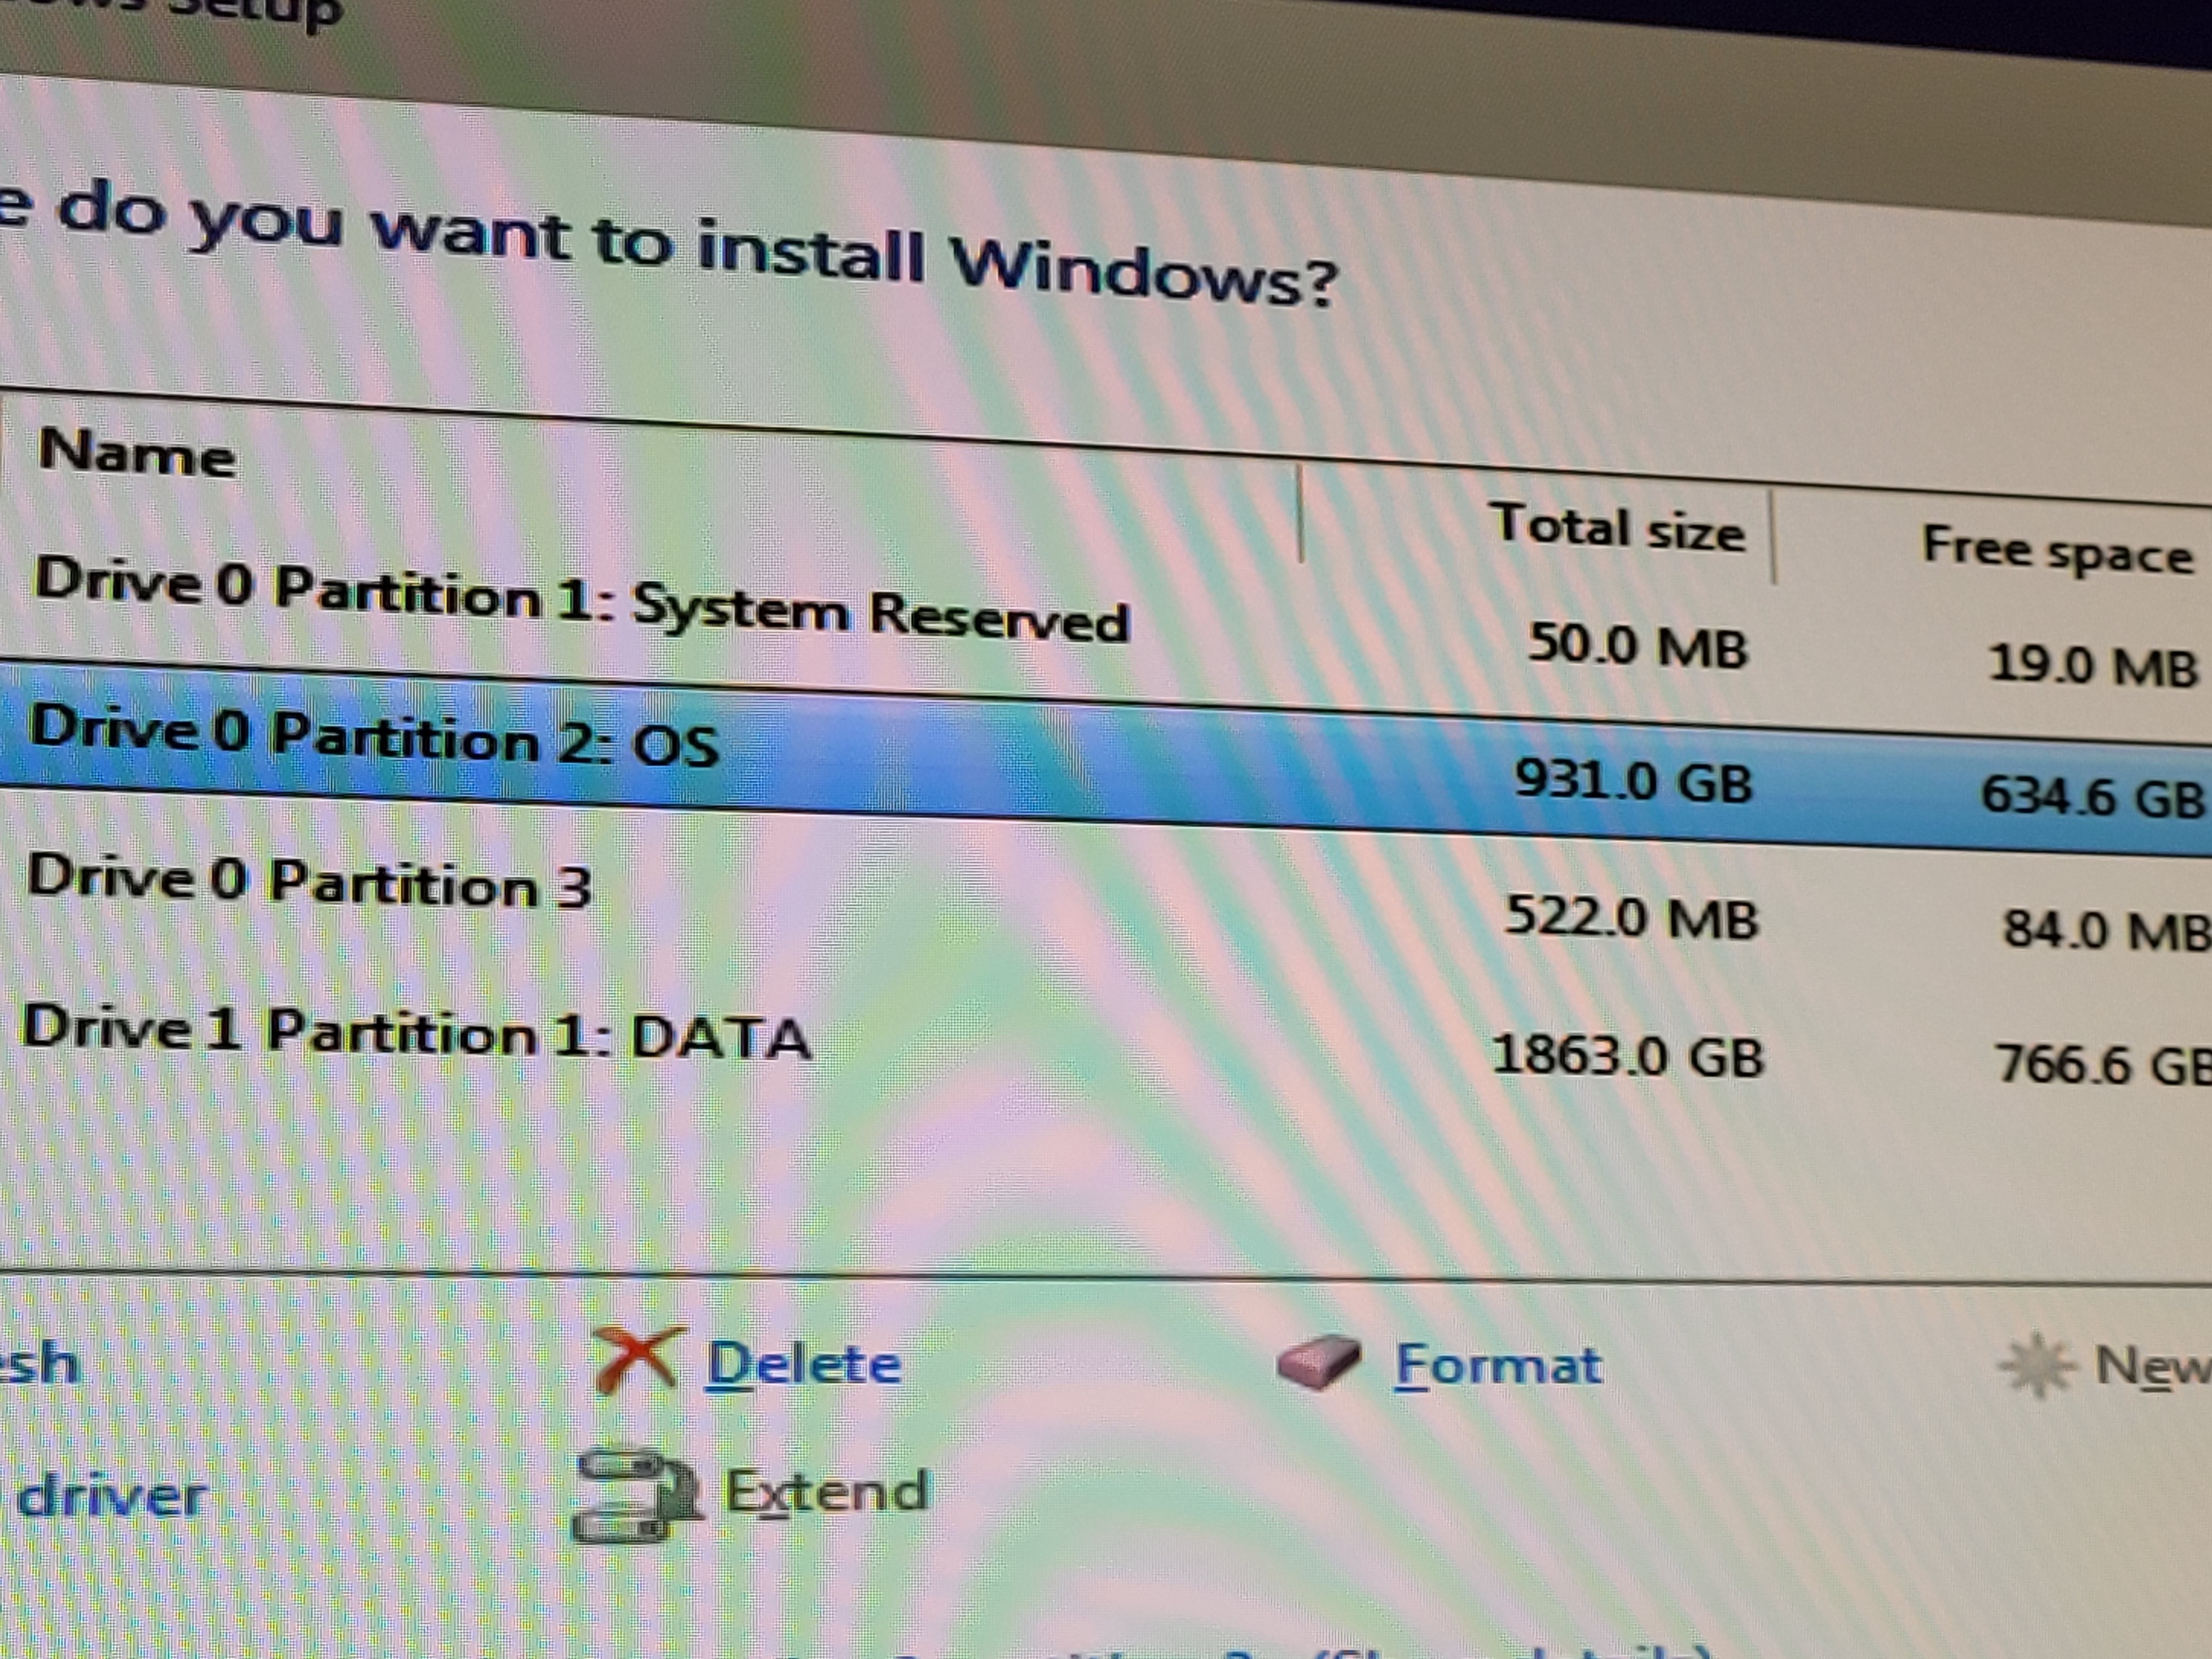2212x1659 pixels.
Task: Click the pink eraser Format icon
Action: 1318,1362
